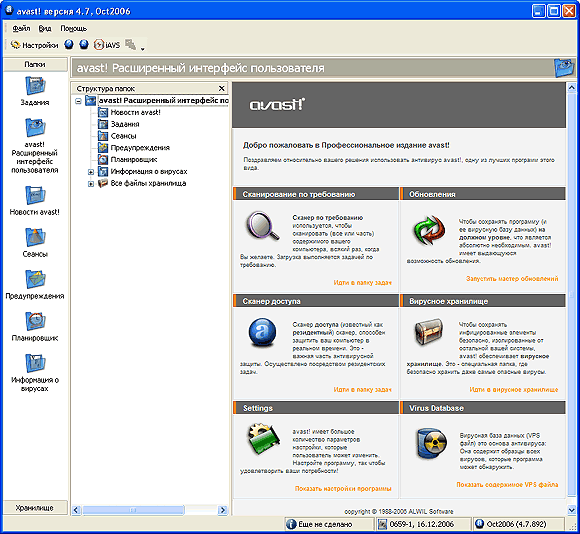580x534 pixels.
Task: Click the magnifying glass scanner icon
Action: tap(262, 226)
